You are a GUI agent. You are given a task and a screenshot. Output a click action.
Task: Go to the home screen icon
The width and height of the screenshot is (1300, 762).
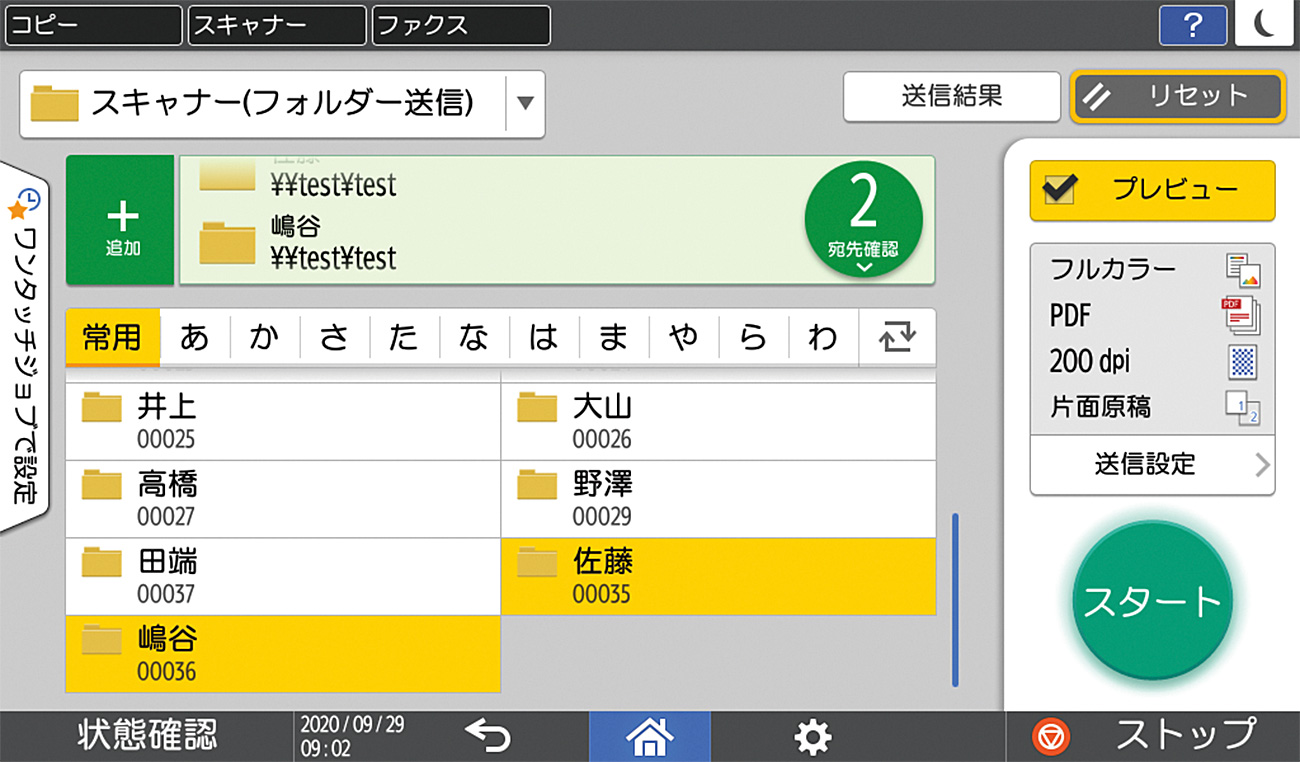(649, 737)
